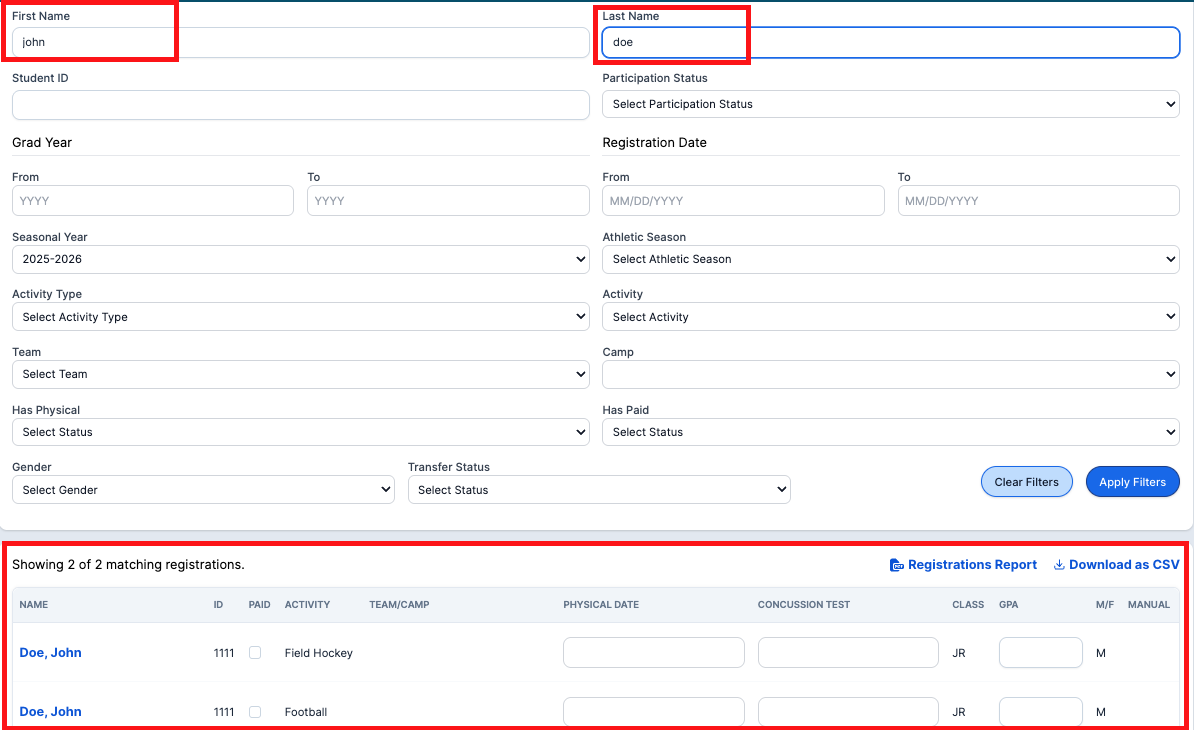
Task: Click the Football activity cell
Action: pos(305,712)
